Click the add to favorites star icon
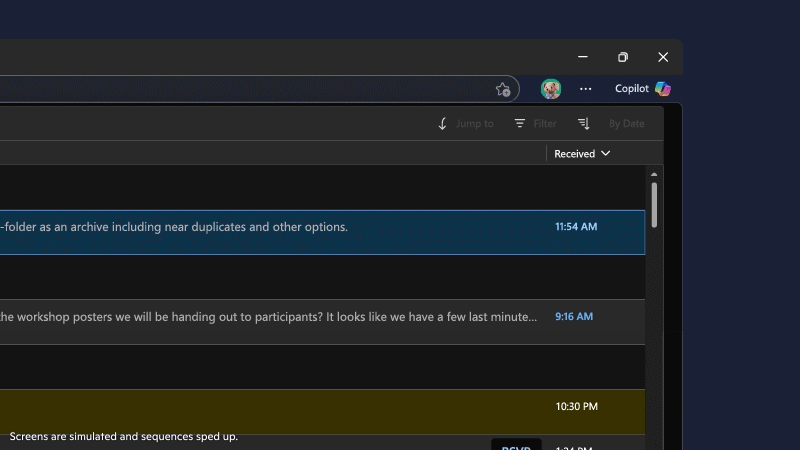Screen dimensions: 800x450 [x=503, y=89]
